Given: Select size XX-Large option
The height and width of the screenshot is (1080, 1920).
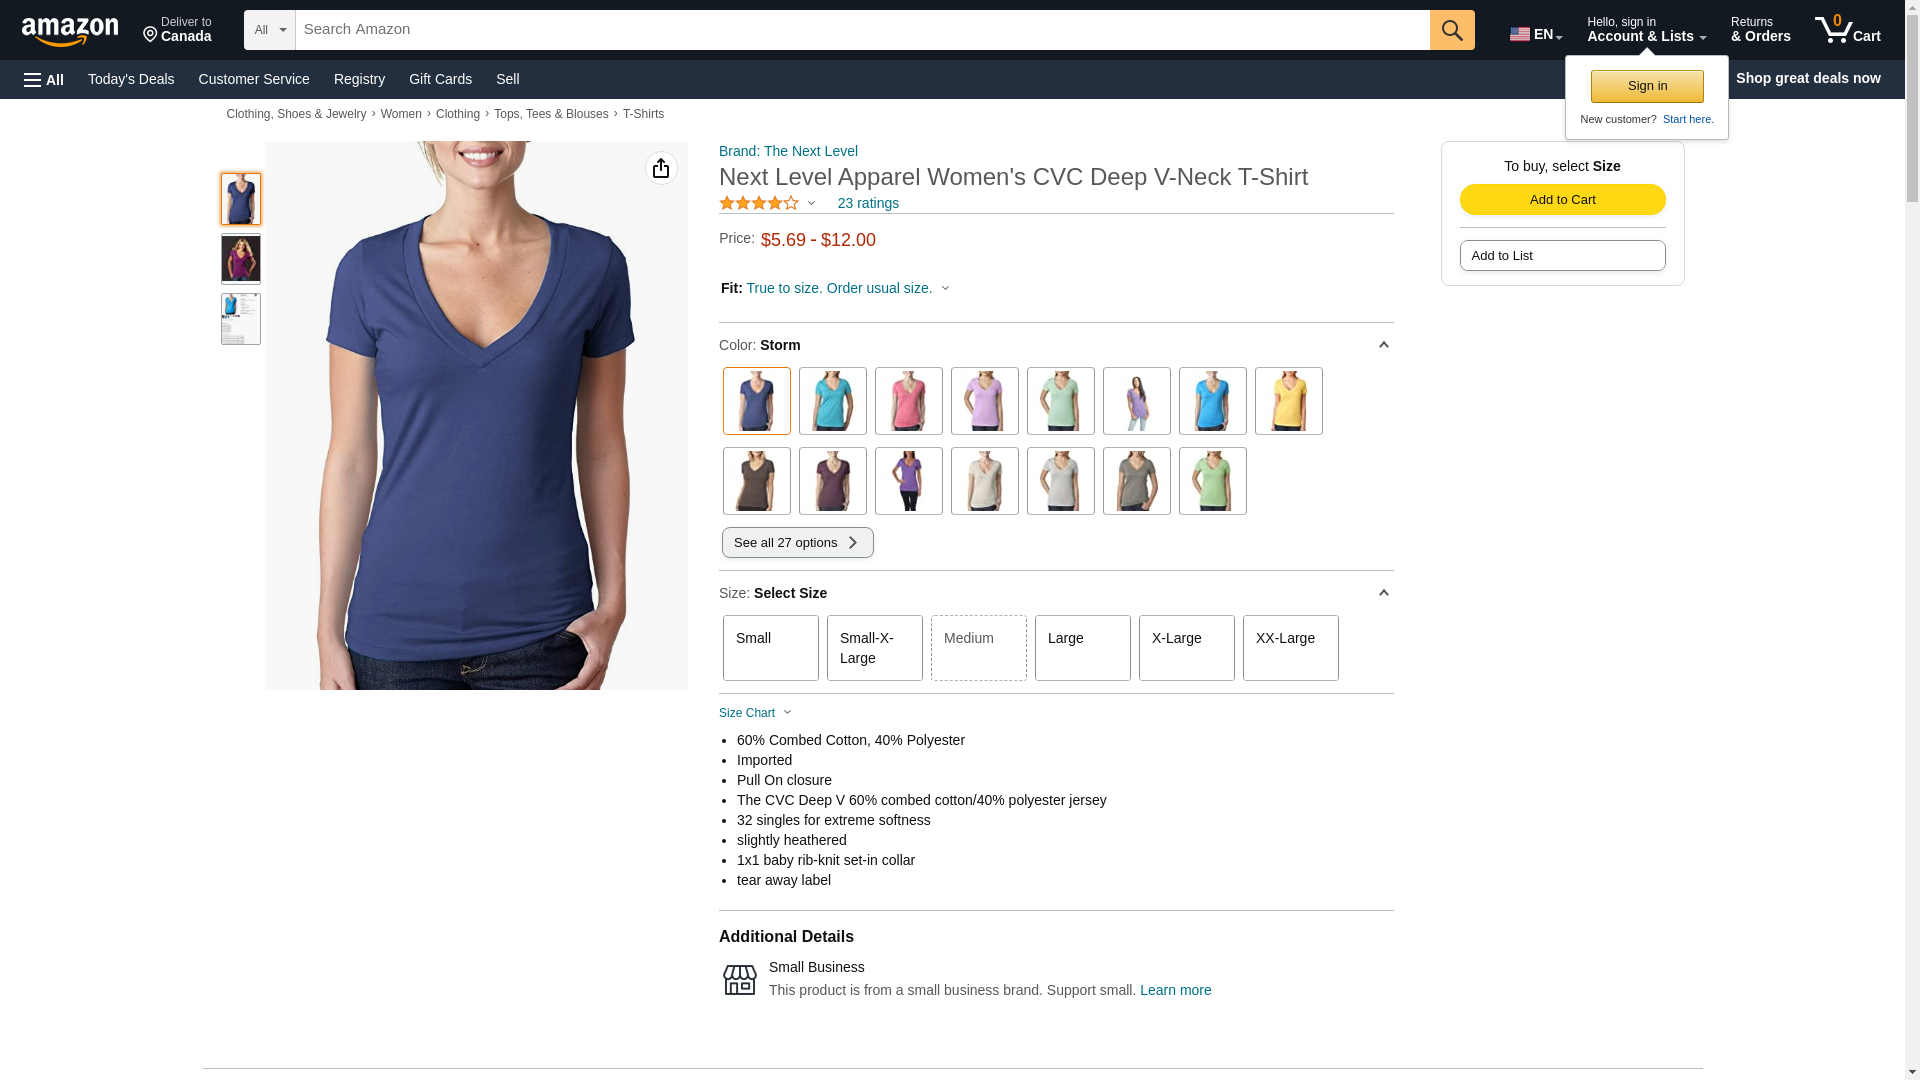Looking at the screenshot, I should [x=1290, y=648].
